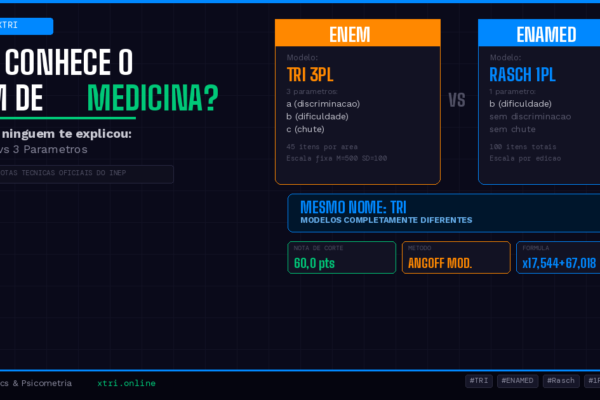Click the '3 parametros:' label in the ENEM card
Viewport: 600px width, 400px height.
click(x=312, y=91)
